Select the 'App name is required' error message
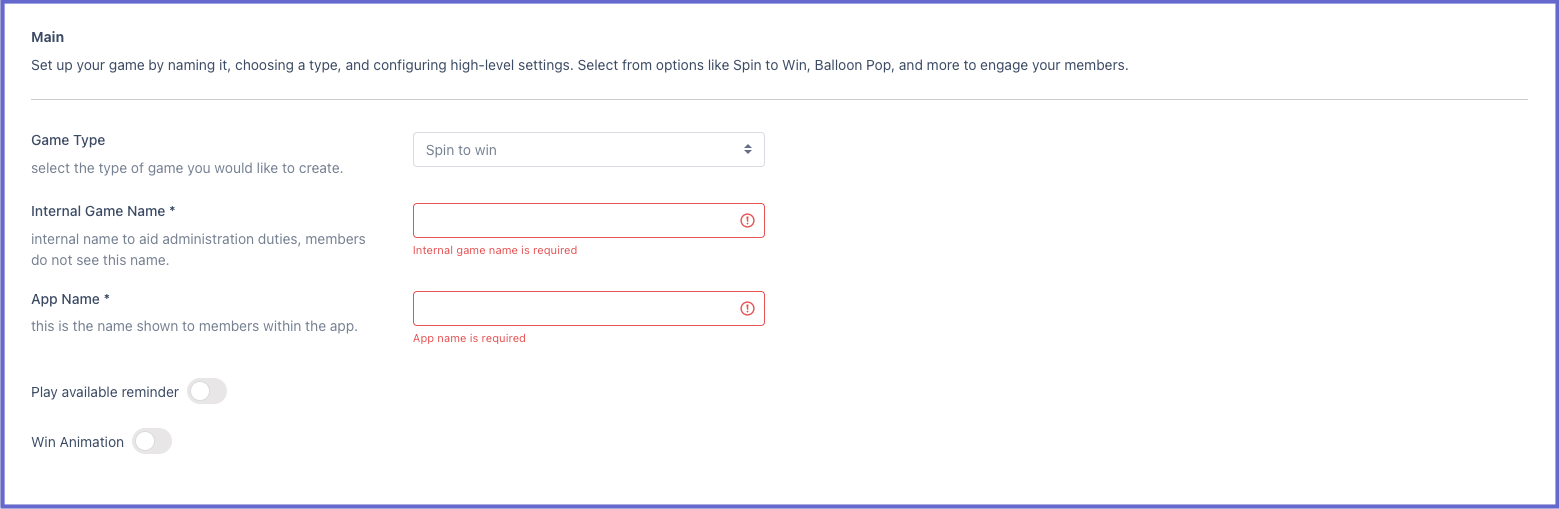This screenshot has width=1559, height=509. 469,338
